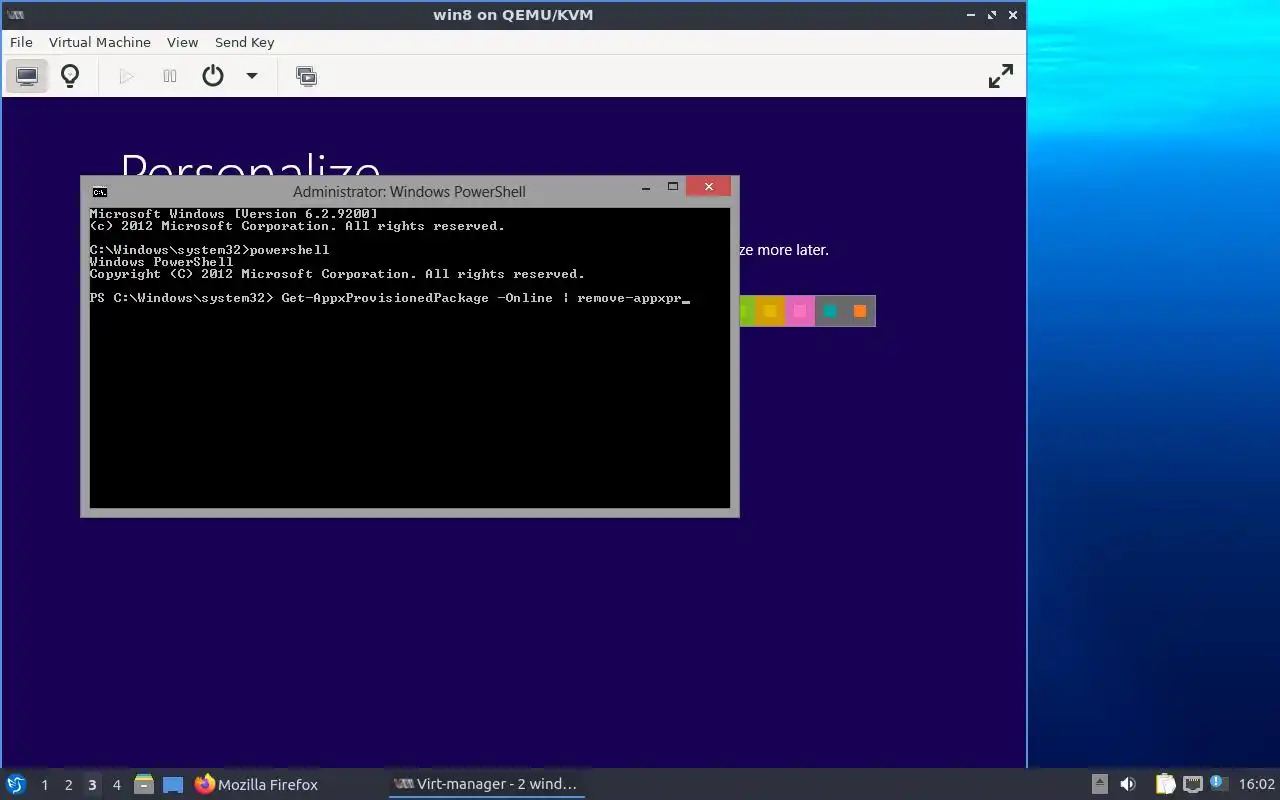Click the virt-manager window menu icon
The image size is (1280, 800).
point(15,15)
